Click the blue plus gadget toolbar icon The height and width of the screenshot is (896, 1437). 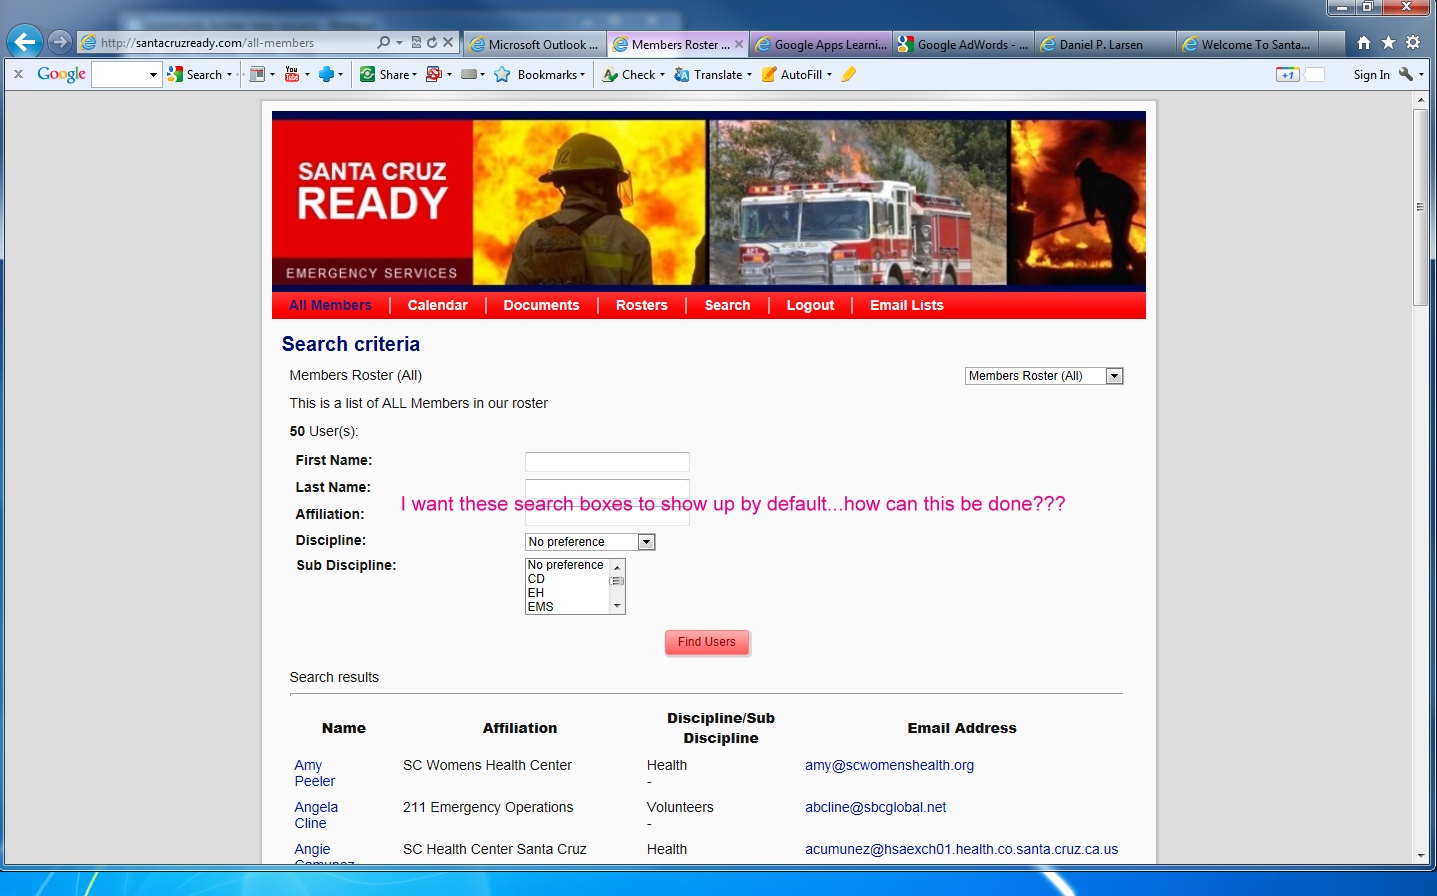pyautogui.click(x=326, y=74)
